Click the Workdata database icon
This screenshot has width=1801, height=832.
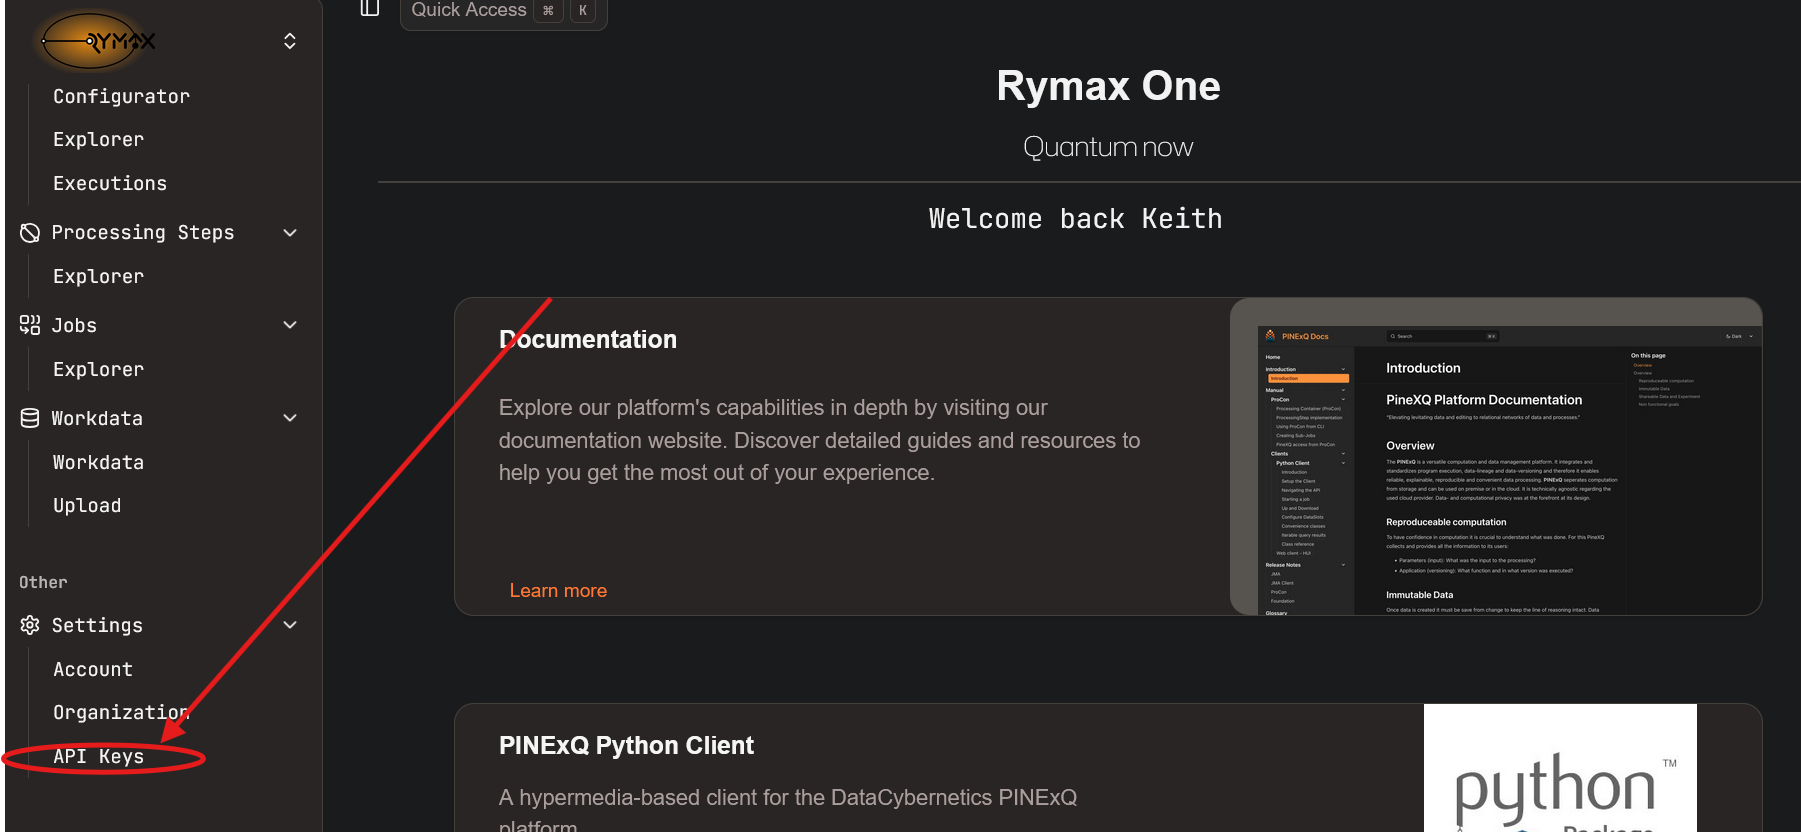click(30, 418)
